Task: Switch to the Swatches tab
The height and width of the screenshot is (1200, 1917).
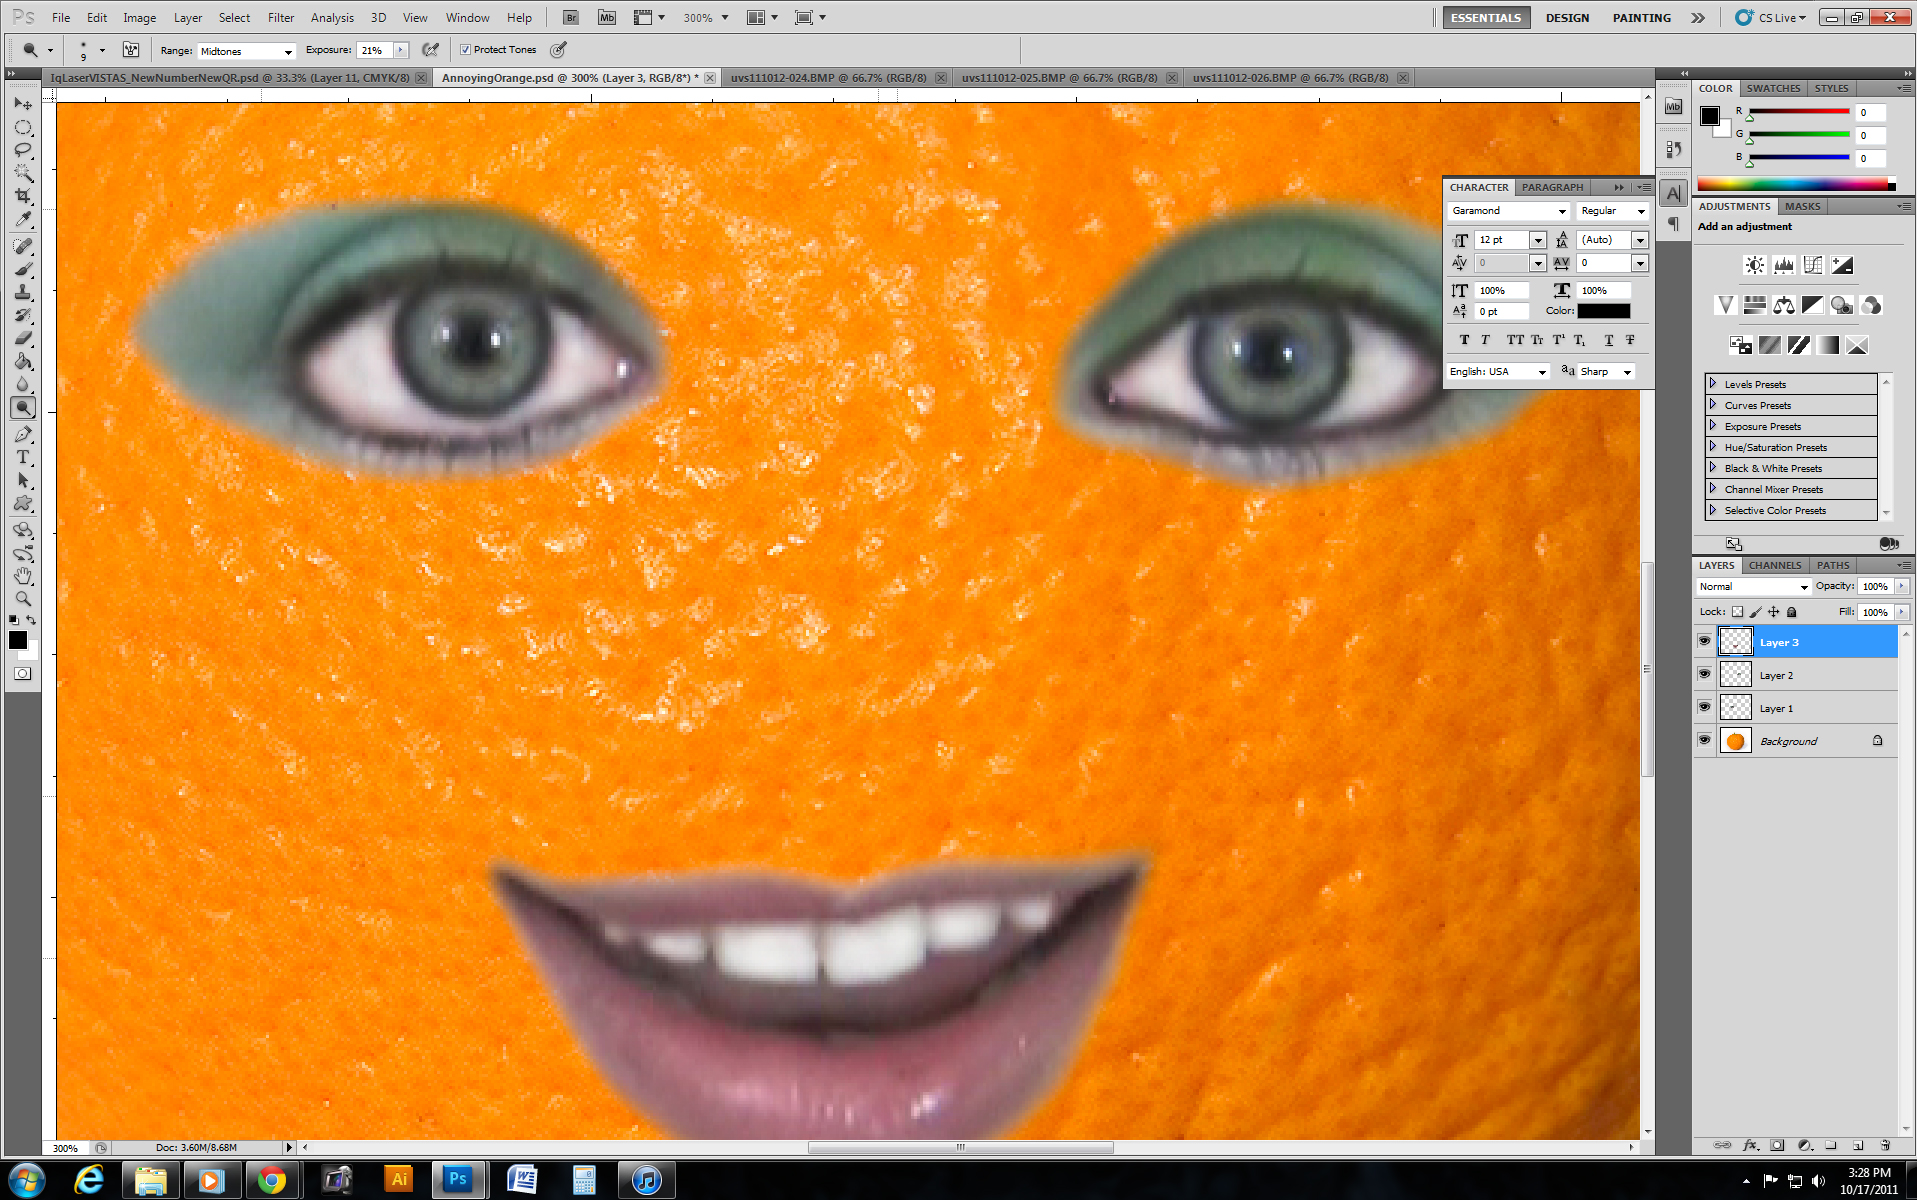Action: click(x=1773, y=88)
